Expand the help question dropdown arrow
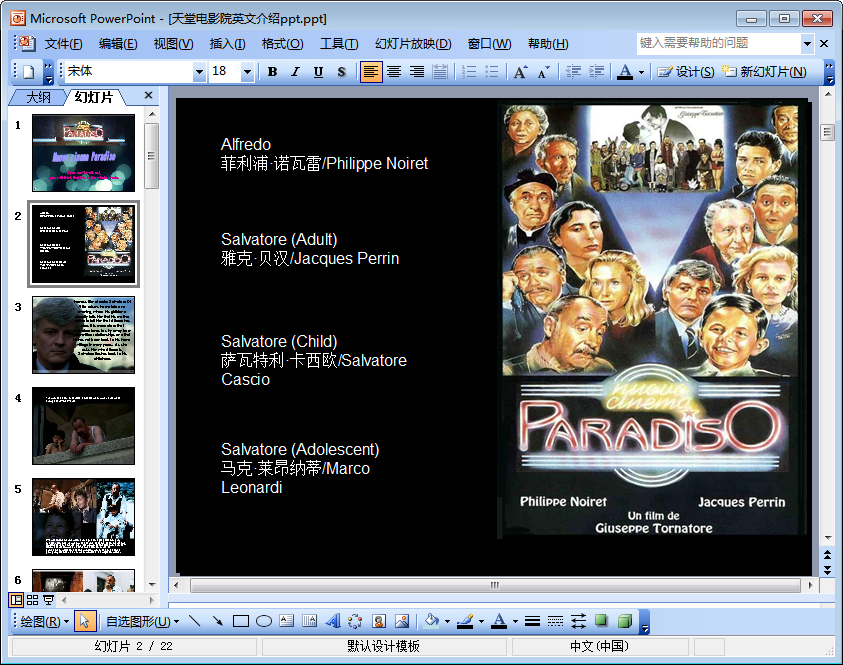This screenshot has height=665, width=843. [x=808, y=44]
